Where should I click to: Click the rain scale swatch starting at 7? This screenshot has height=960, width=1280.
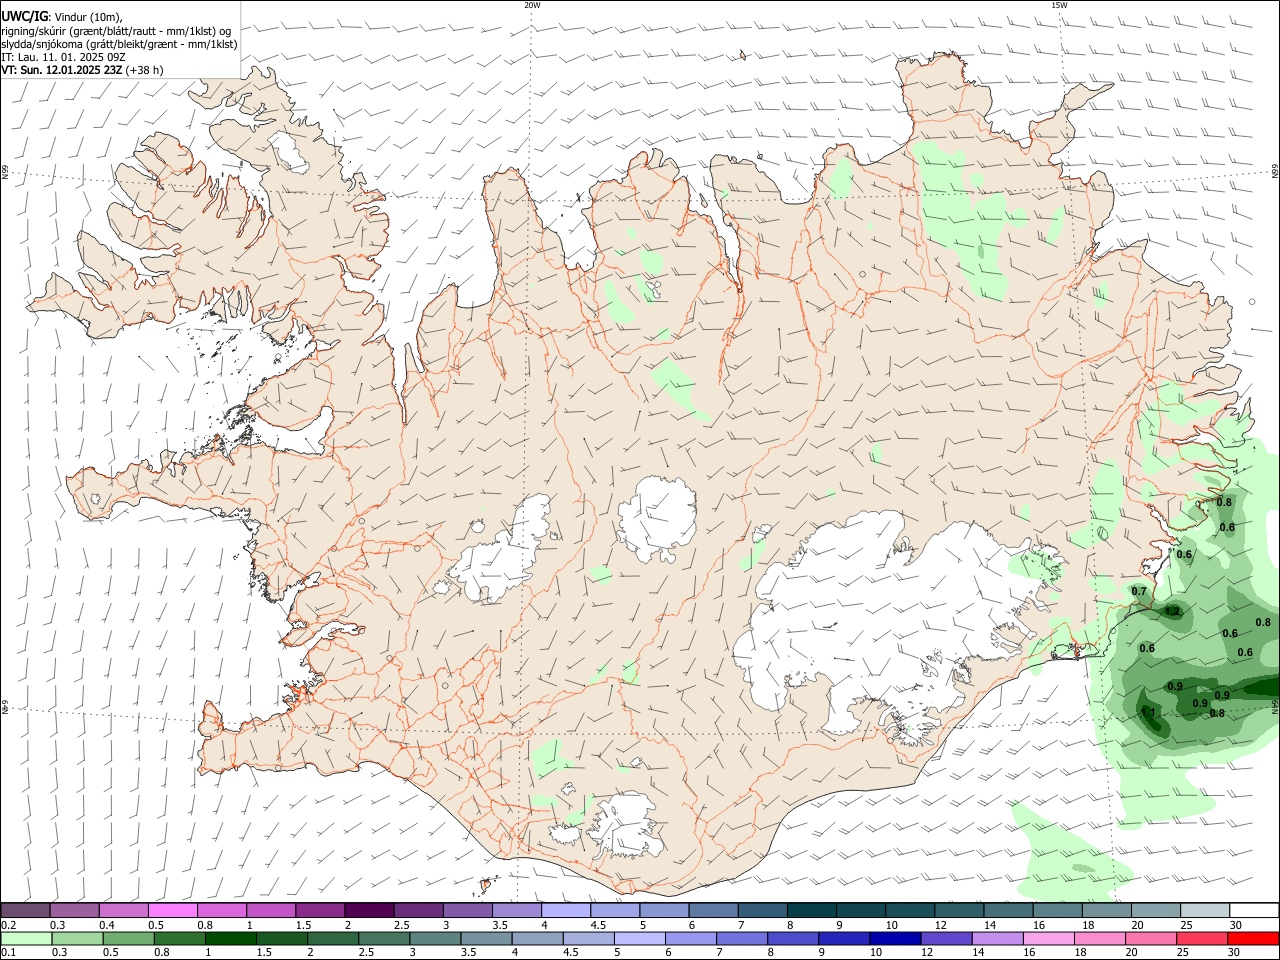pos(741,938)
